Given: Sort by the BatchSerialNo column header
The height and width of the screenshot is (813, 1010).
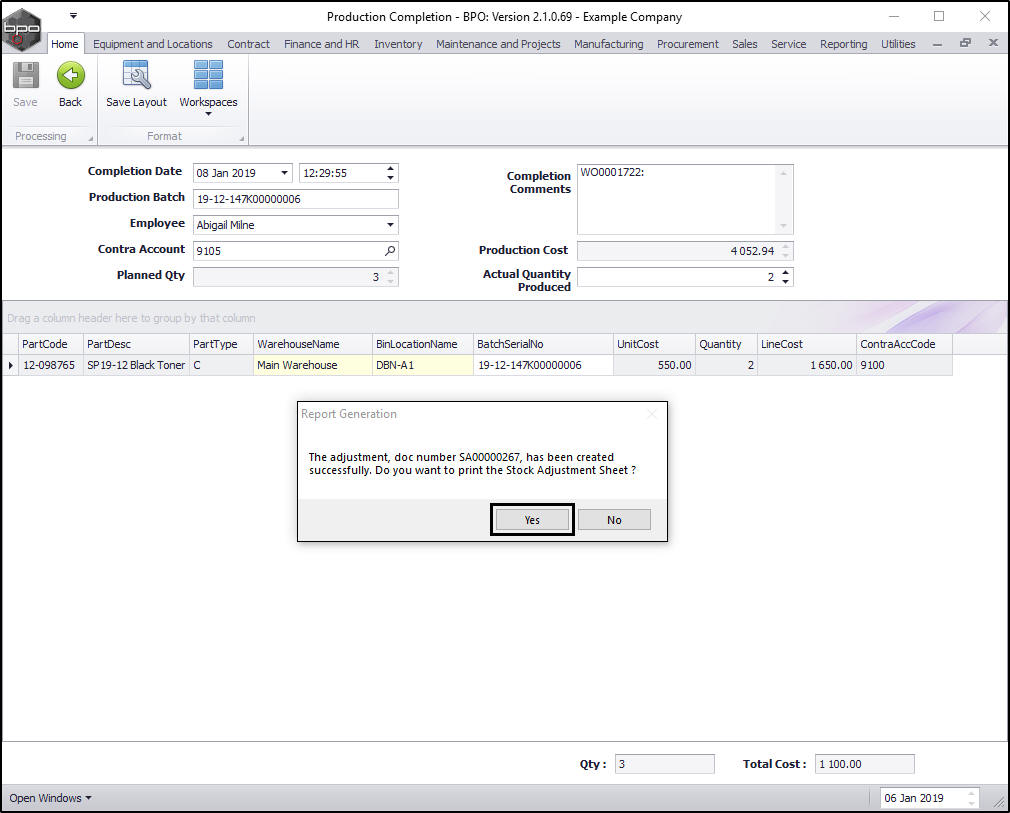Looking at the screenshot, I should coord(543,344).
